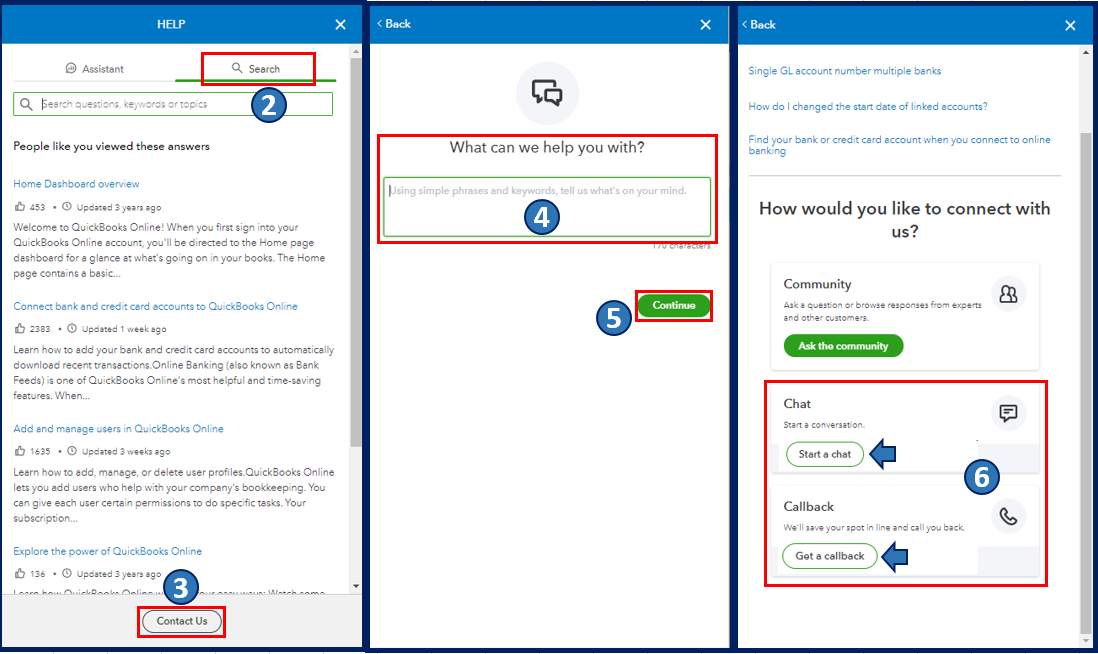Close the 'What can we help you with' panel
This screenshot has width=1098, height=654.
705,25
